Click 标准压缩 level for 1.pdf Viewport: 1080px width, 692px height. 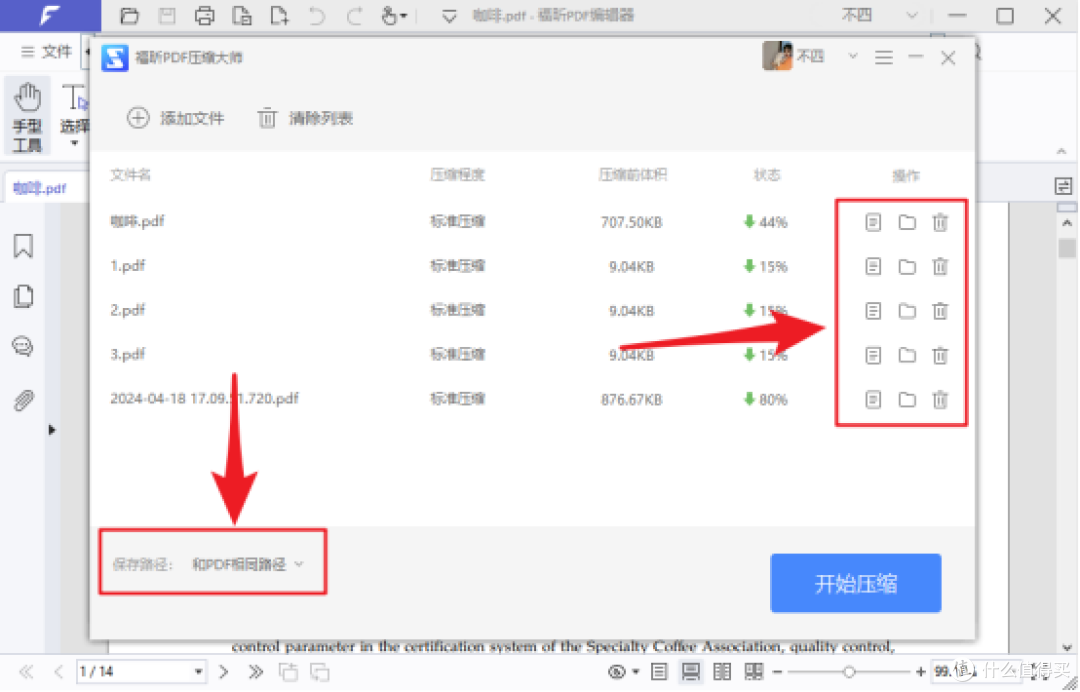pyautogui.click(x=457, y=266)
